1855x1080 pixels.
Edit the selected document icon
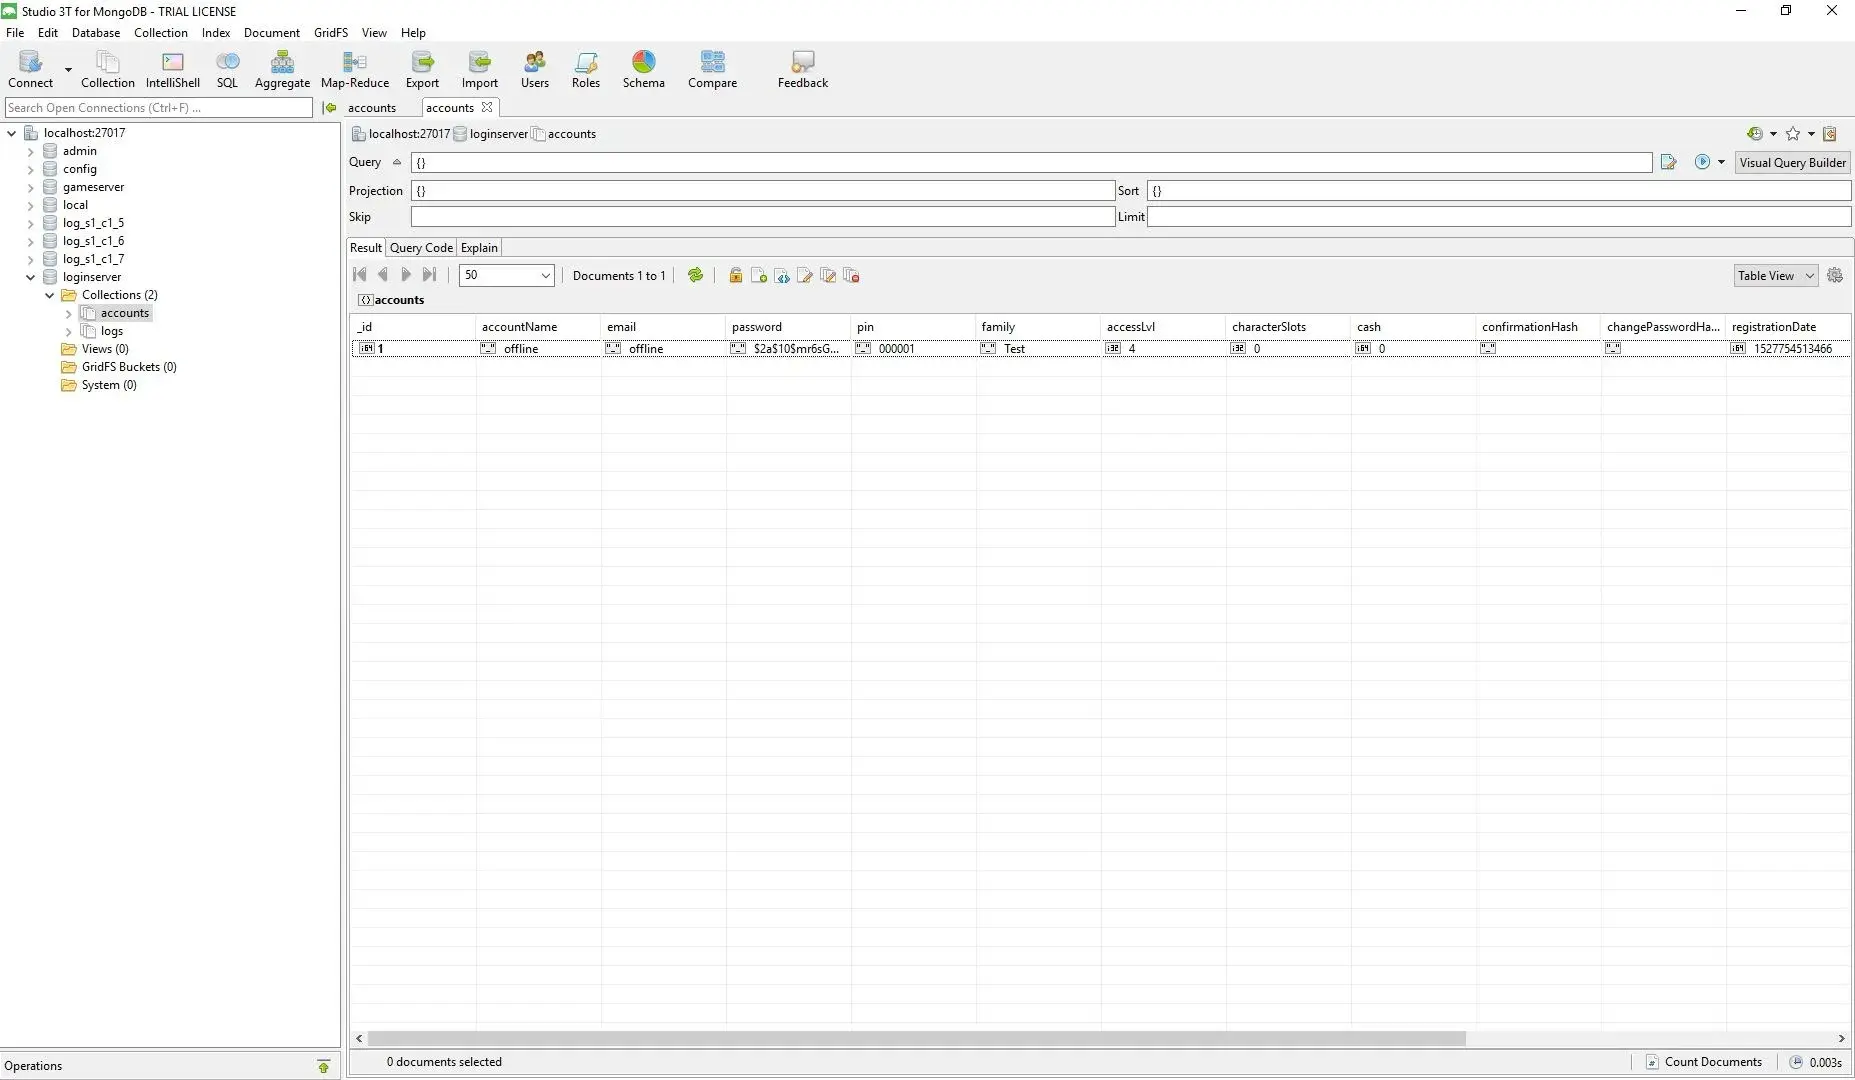point(805,276)
